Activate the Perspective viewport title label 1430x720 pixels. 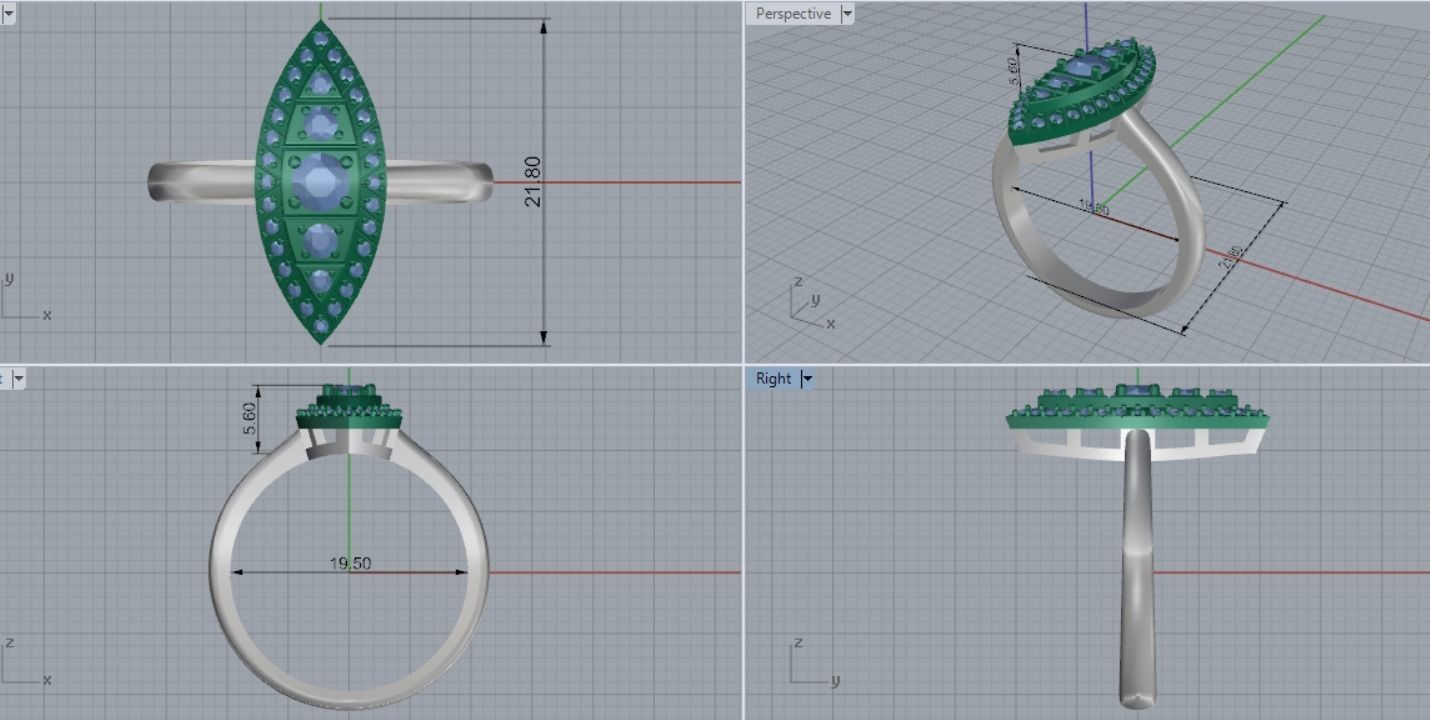pos(793,14)
